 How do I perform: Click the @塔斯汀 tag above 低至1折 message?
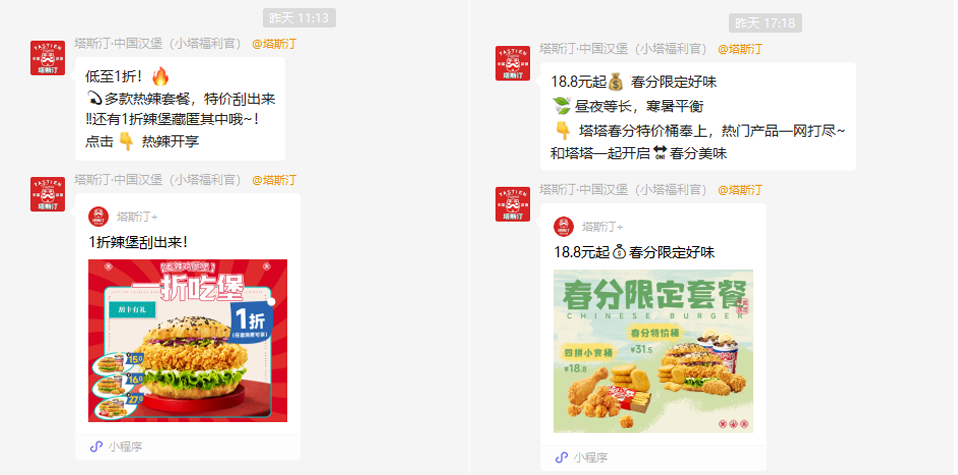tap(274, 44)
